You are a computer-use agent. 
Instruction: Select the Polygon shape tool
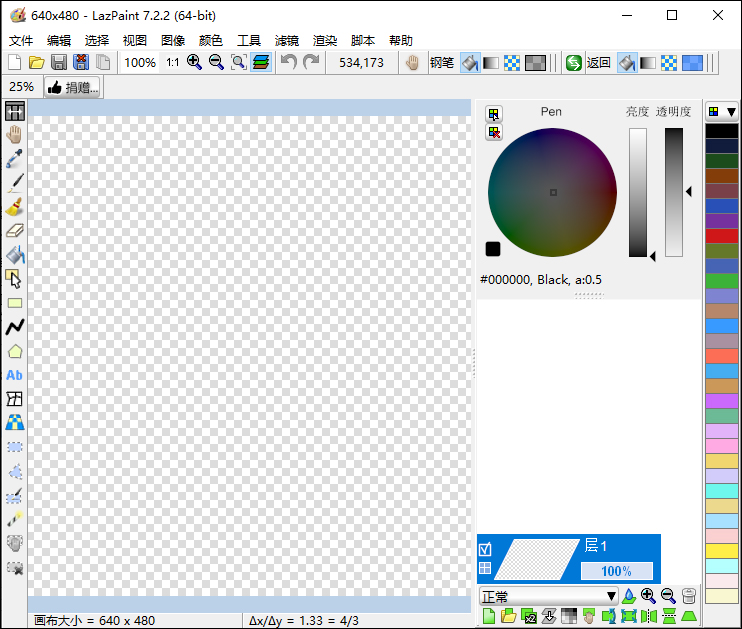pyautogui.click(x=15, y=351)
